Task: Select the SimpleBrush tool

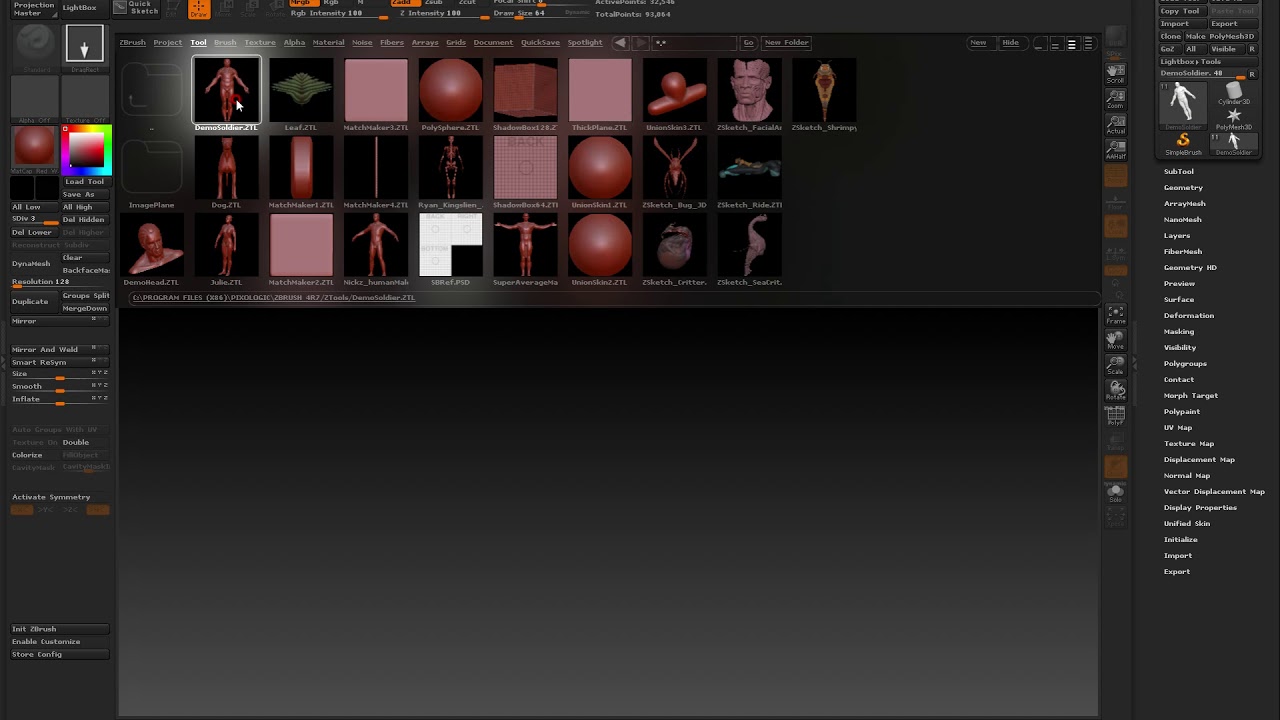Action: 1183,144
